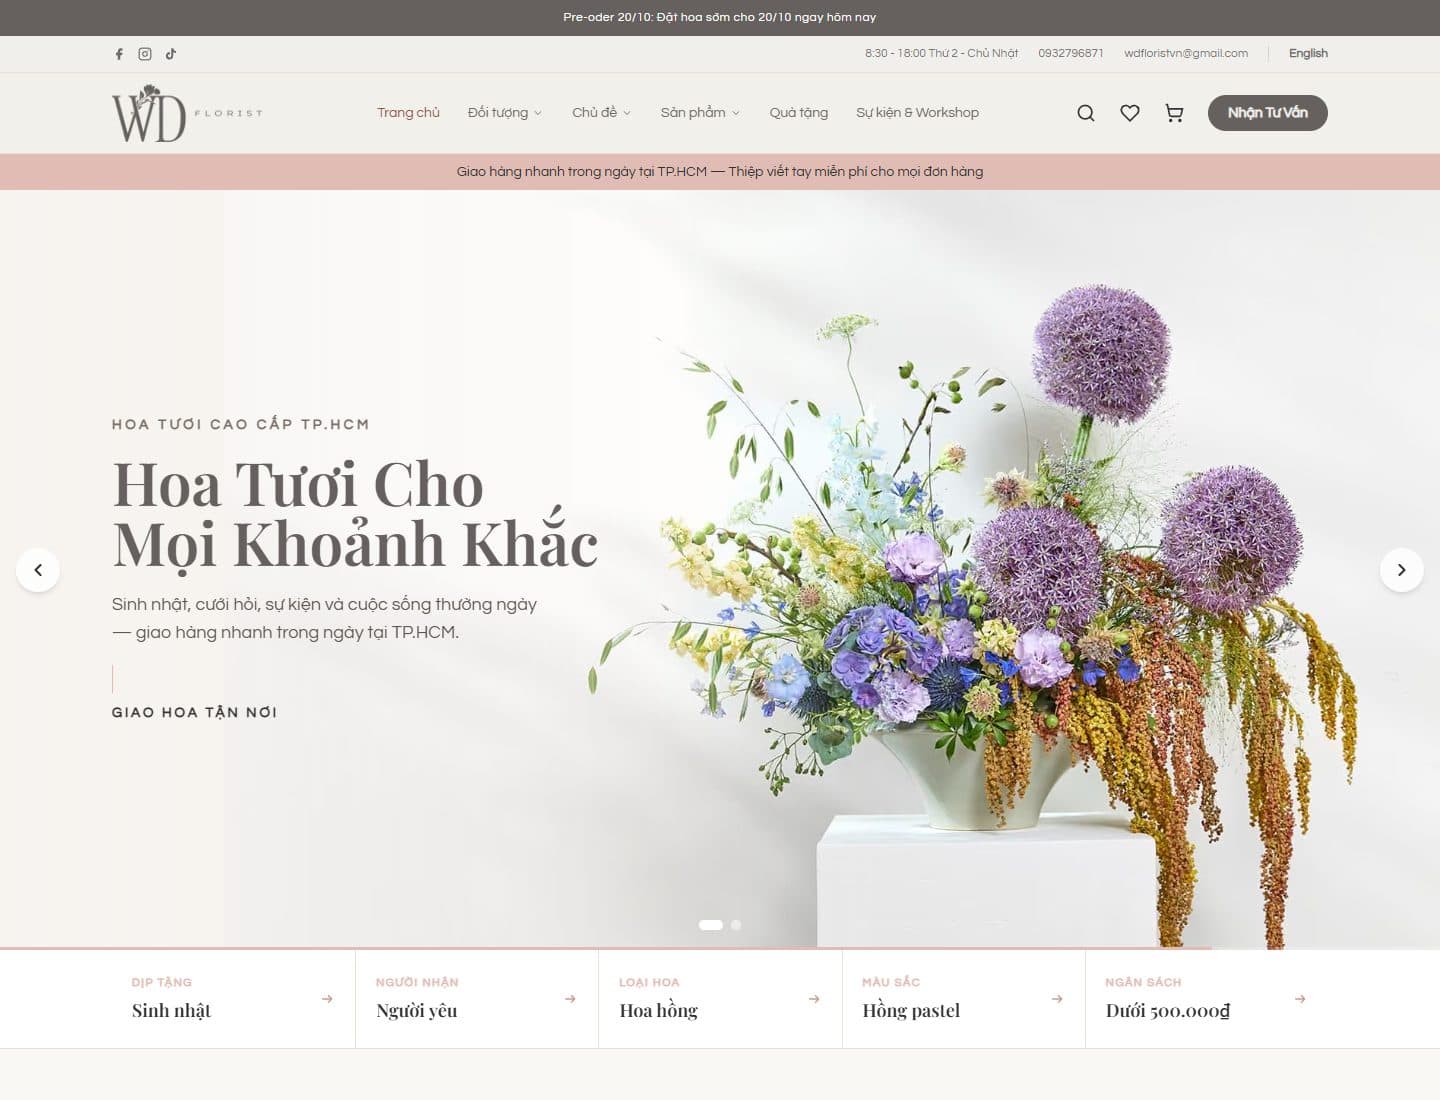Expand the Chủ đề menu
The image size is (1440, 1100).
click(x=601, y=113)
